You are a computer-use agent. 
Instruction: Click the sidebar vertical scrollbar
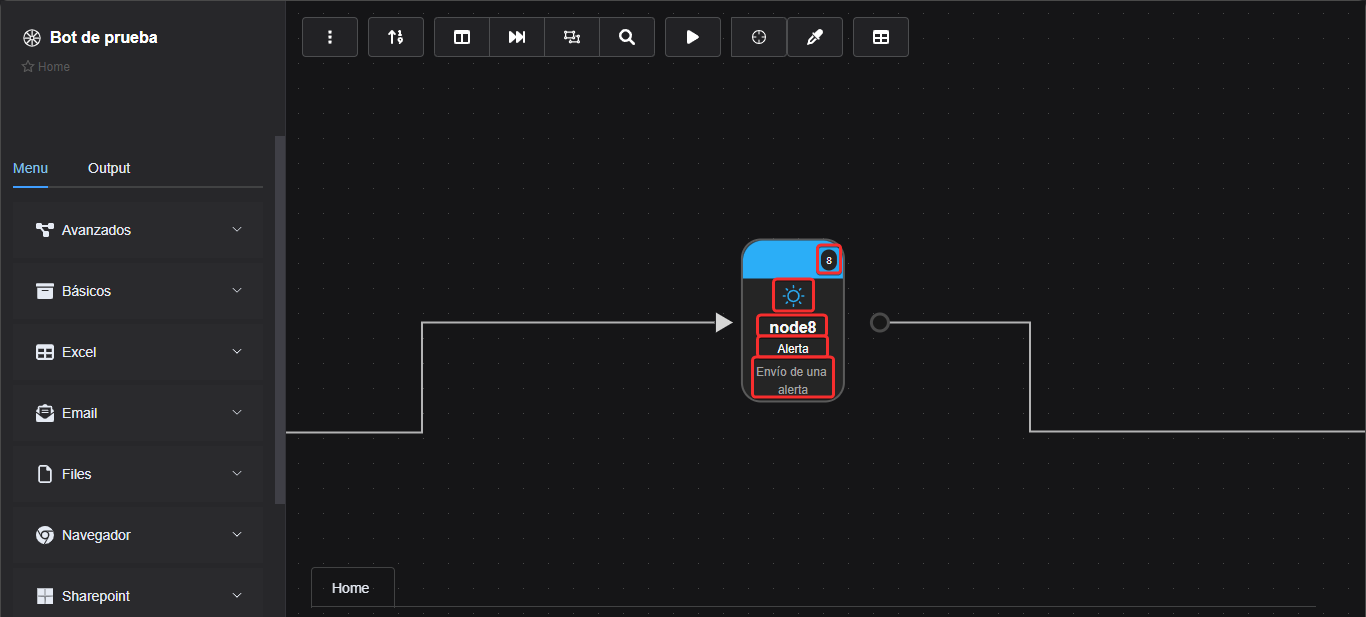(280, 320)
